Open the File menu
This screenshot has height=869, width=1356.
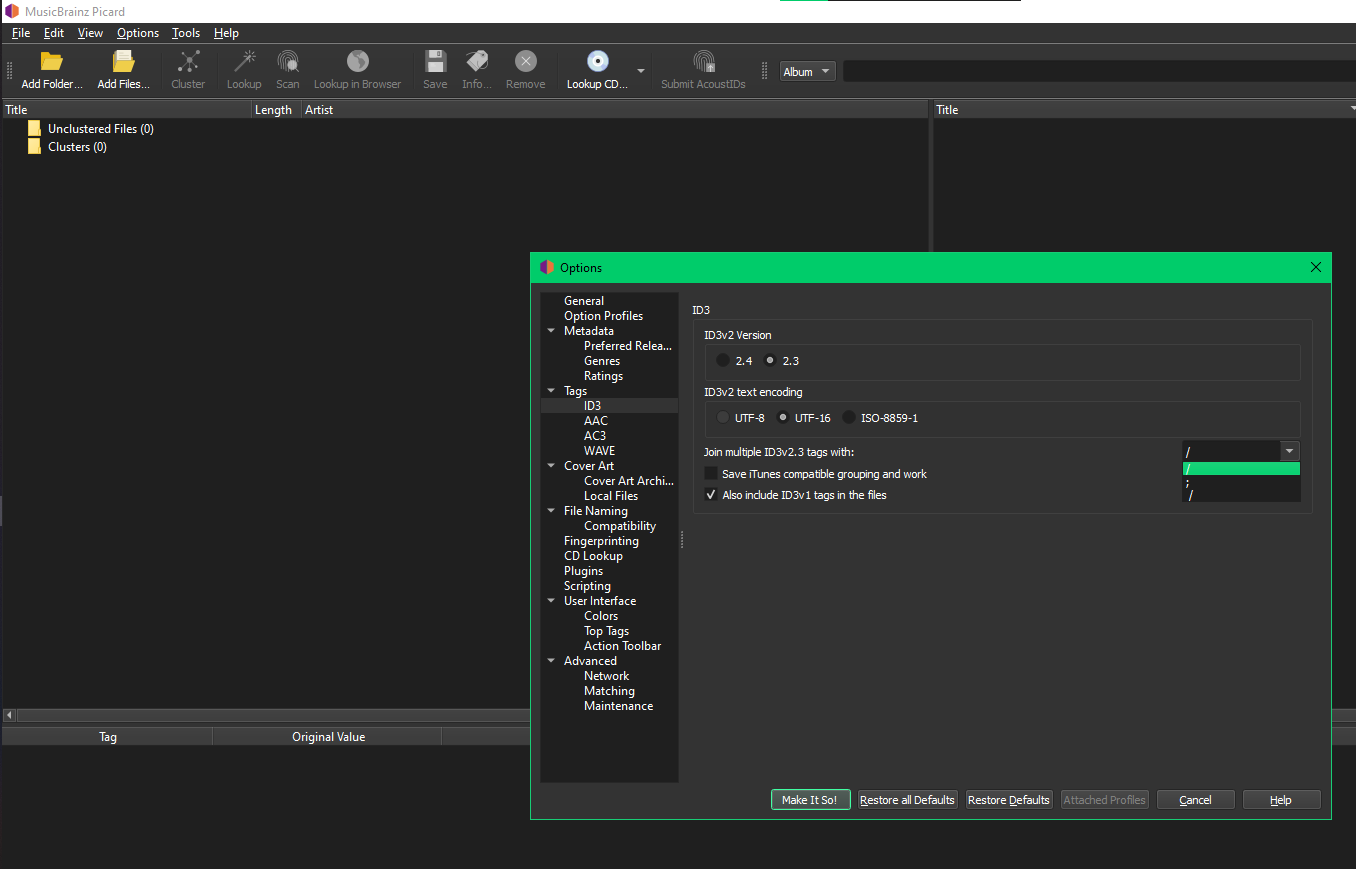[21, 33]
